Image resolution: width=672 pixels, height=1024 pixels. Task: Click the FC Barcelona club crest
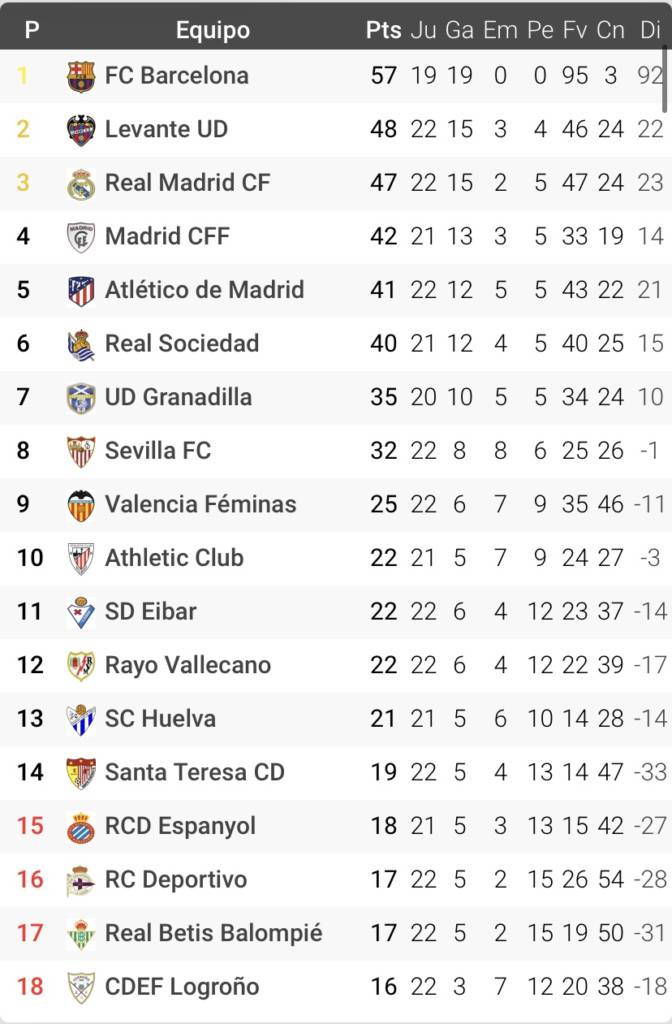(81, 76)
